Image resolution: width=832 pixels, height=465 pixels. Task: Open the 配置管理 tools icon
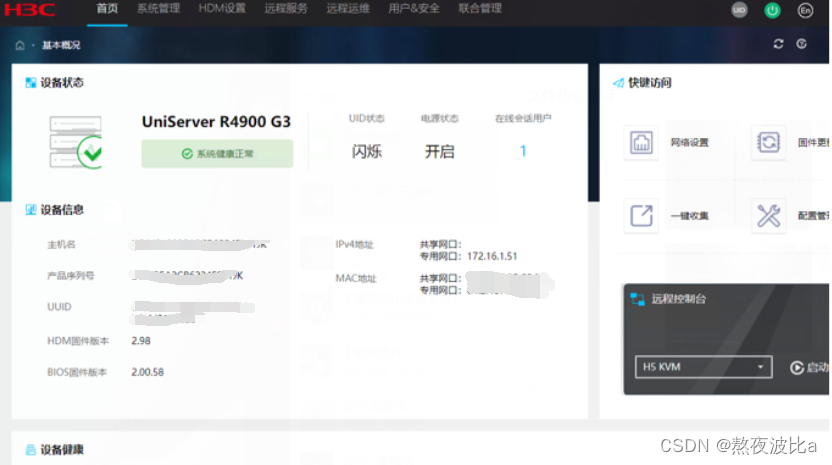click(x=768, y=216)
